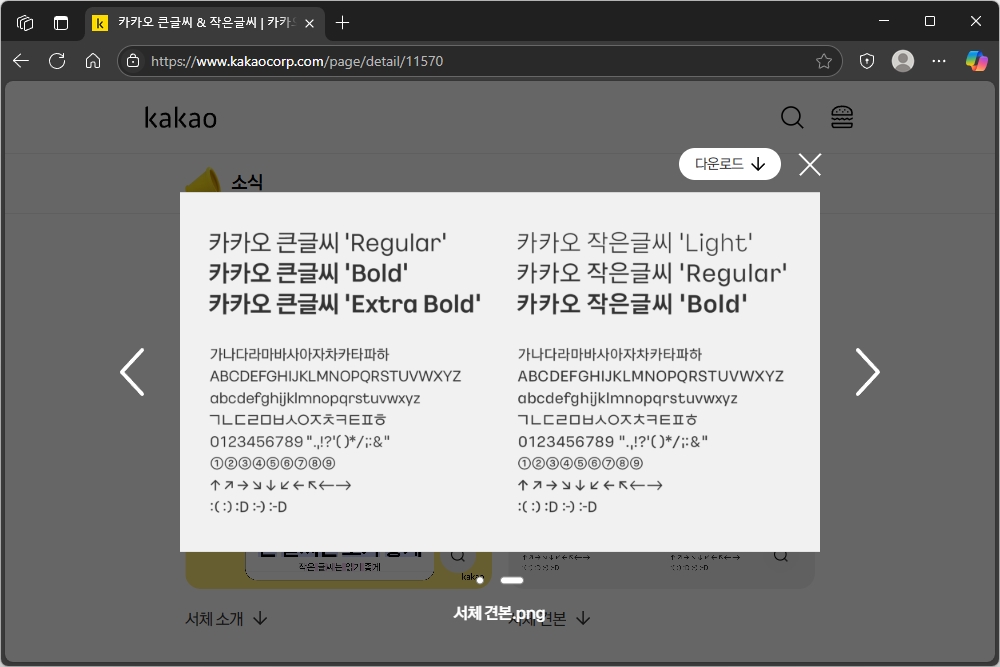The width and height of the screenshot is (1000, 667).
Task: Select the first carousel pagination dot
Action: click(480, 580)
